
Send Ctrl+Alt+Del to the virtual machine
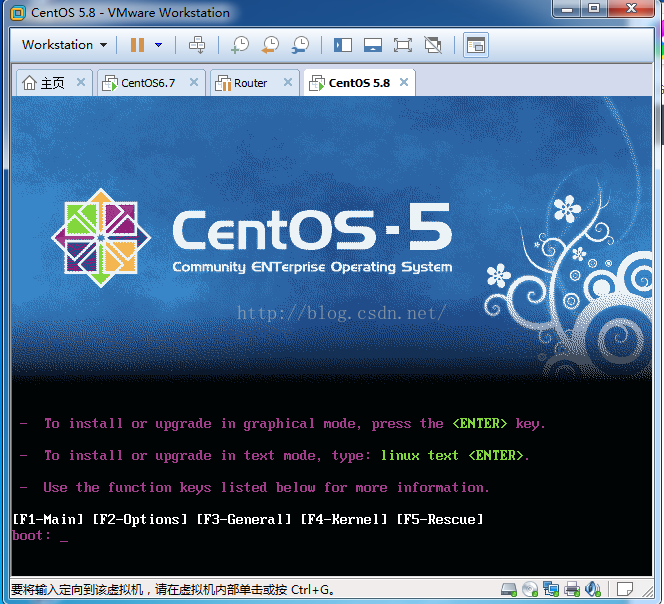197,45
